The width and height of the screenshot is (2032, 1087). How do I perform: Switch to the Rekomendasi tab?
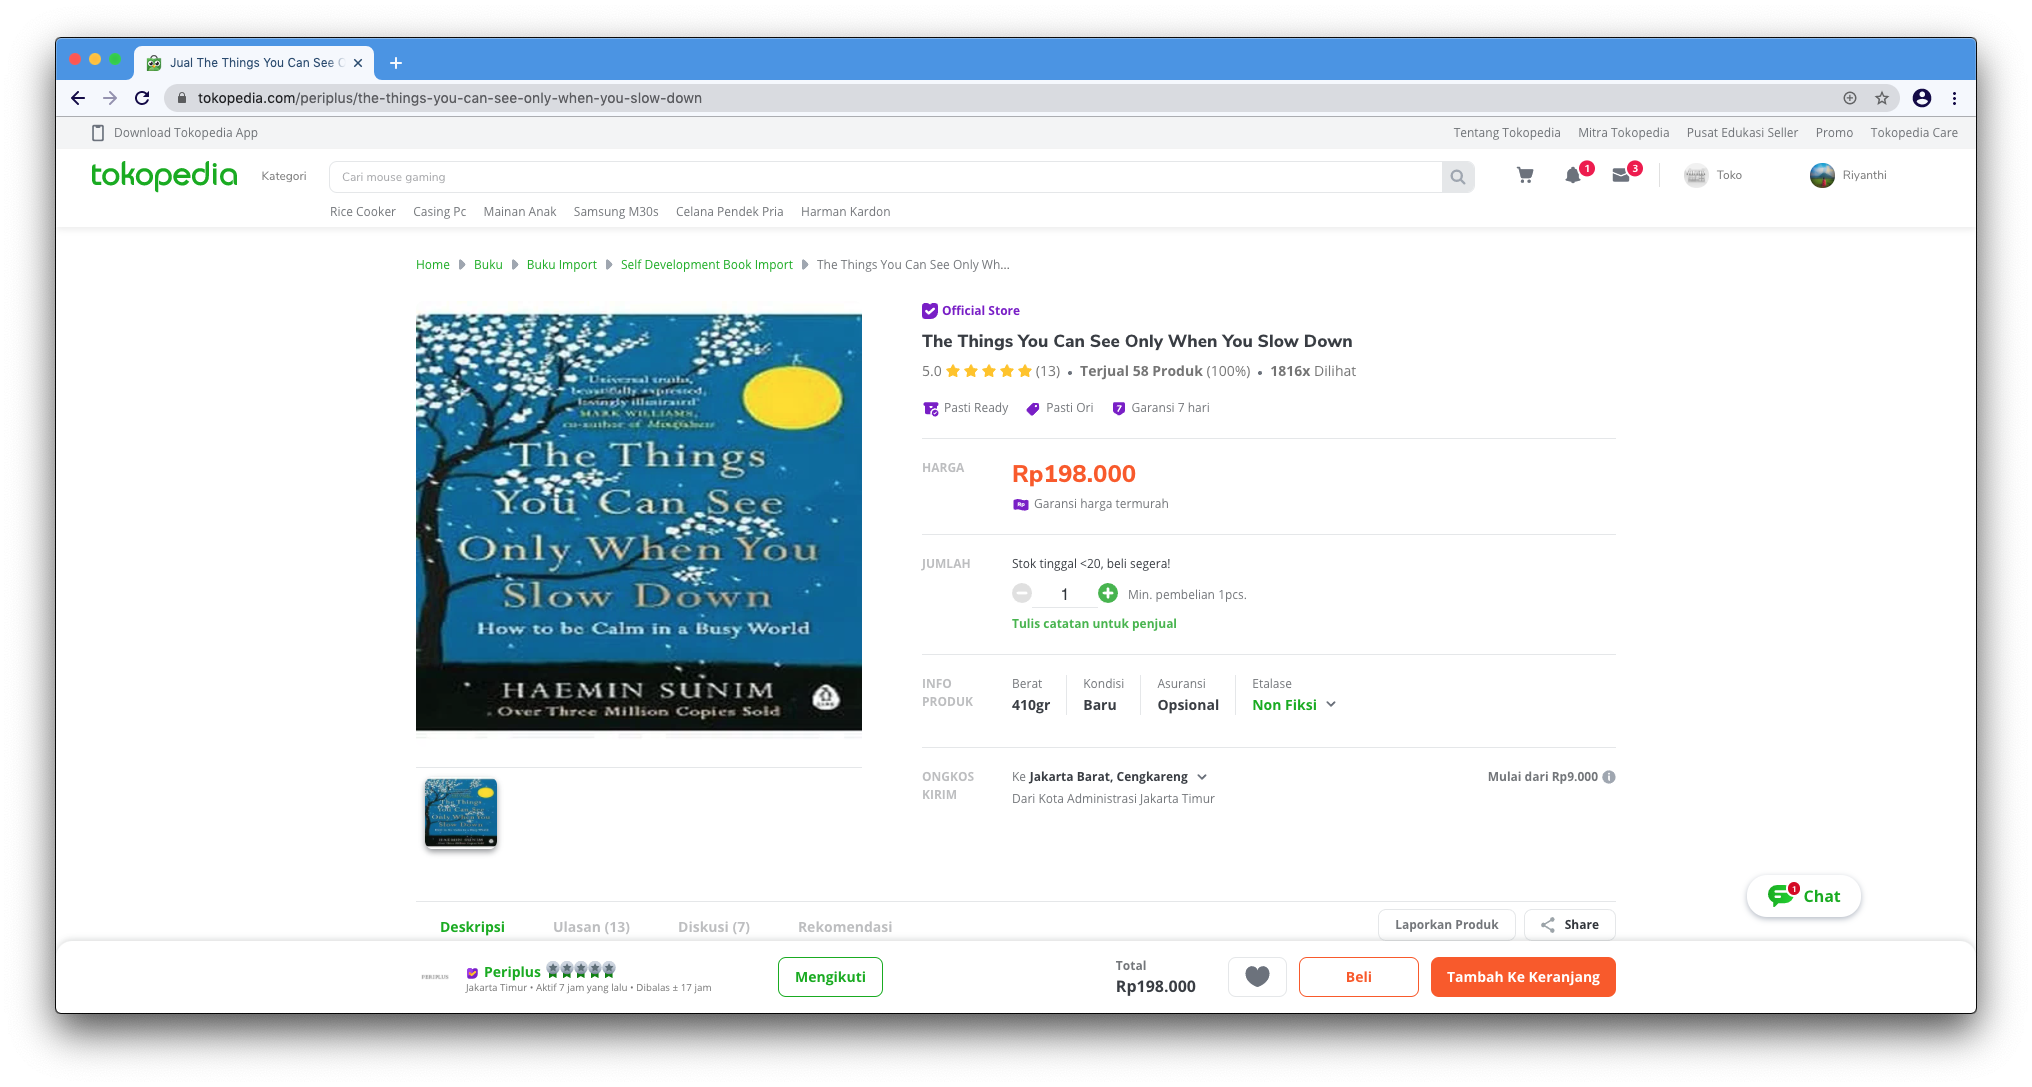click(x=845, y=927)
